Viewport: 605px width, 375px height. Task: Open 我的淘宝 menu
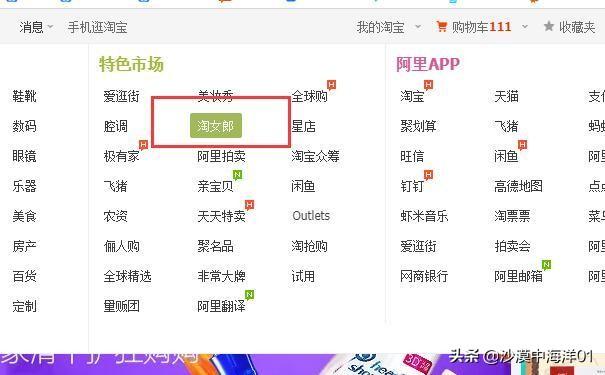point(380,27)
